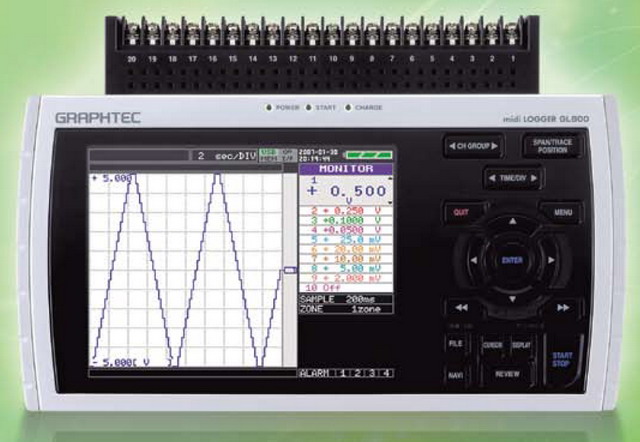
Task: Click terminal screw numbered 20
Action: (x=132, y=33)
